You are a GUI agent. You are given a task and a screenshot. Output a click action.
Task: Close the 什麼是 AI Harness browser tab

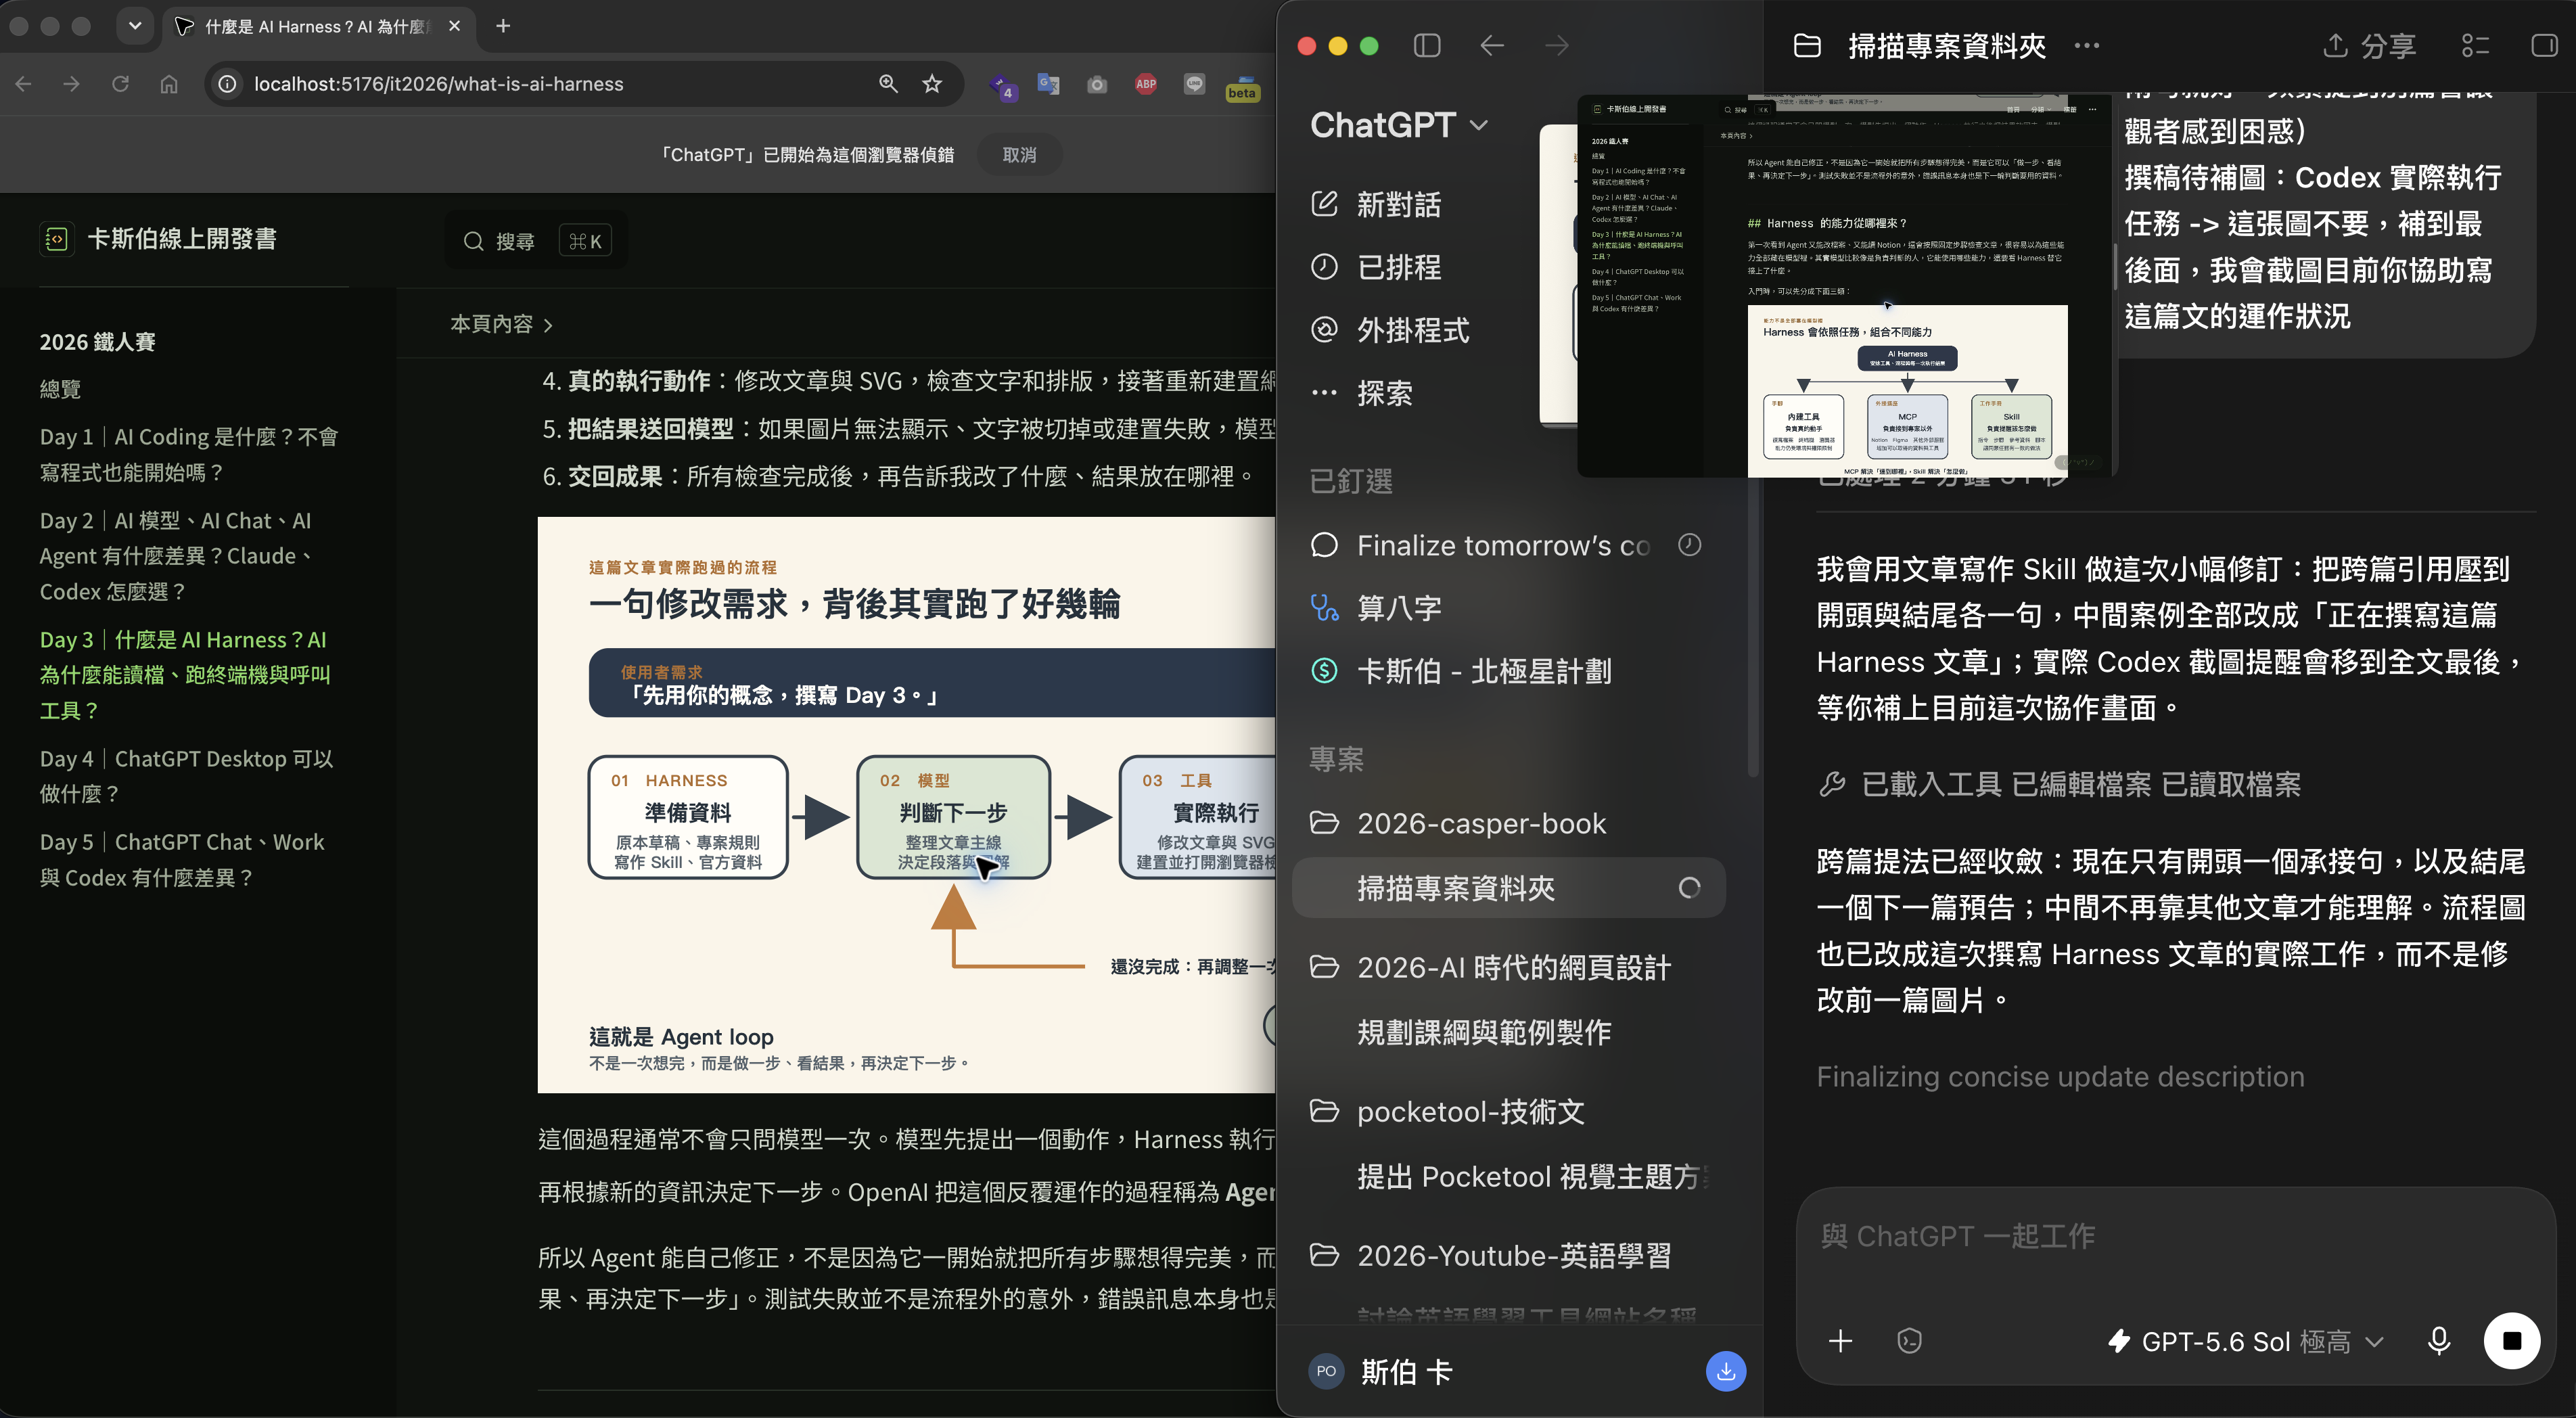tap(455, 26)
